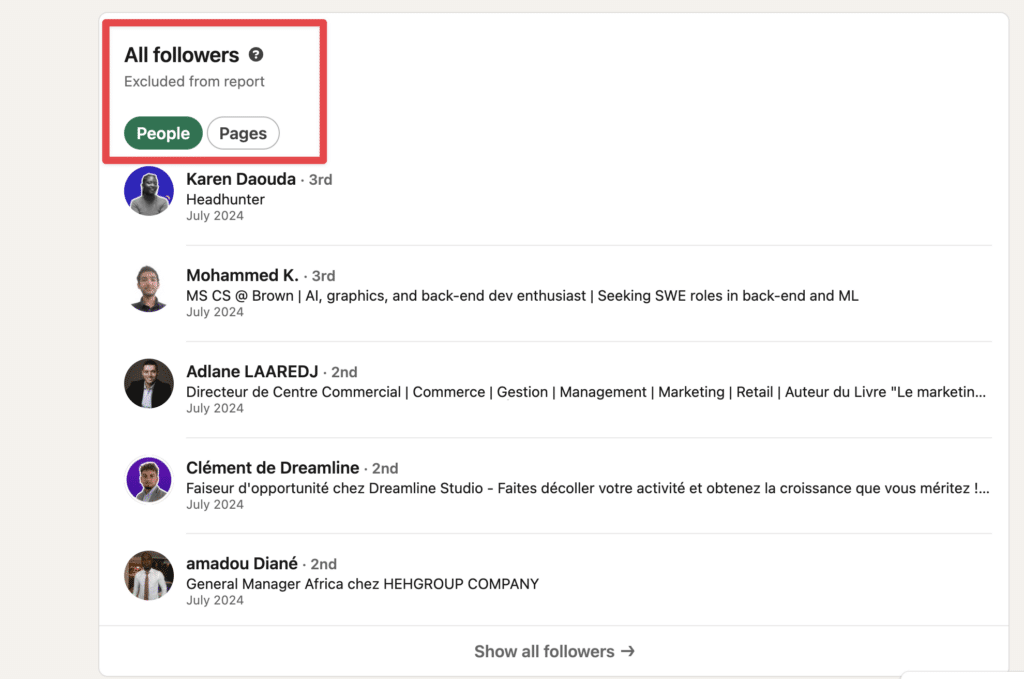Switch to the Pages filter pill
The height and width of the screenshot is (679, 1024).
pos(243,133)
